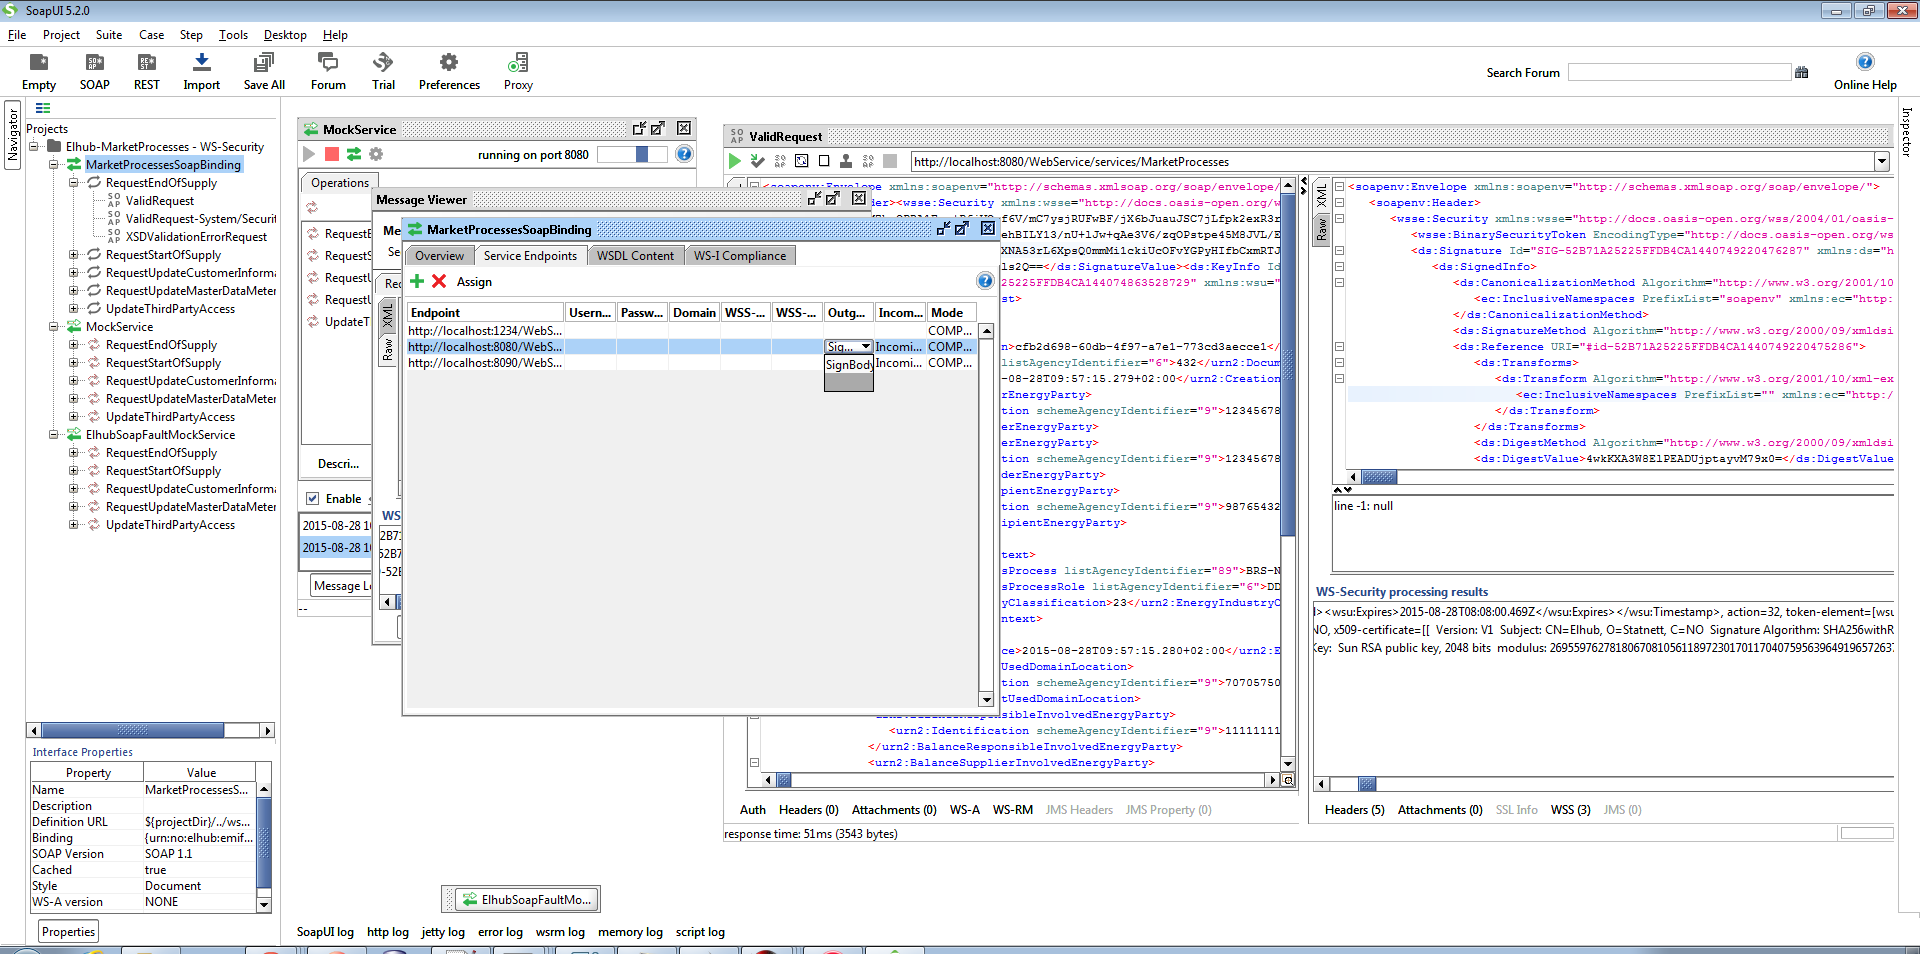
Task: Add a new endpoint with green plus
Action: [417, 282]
